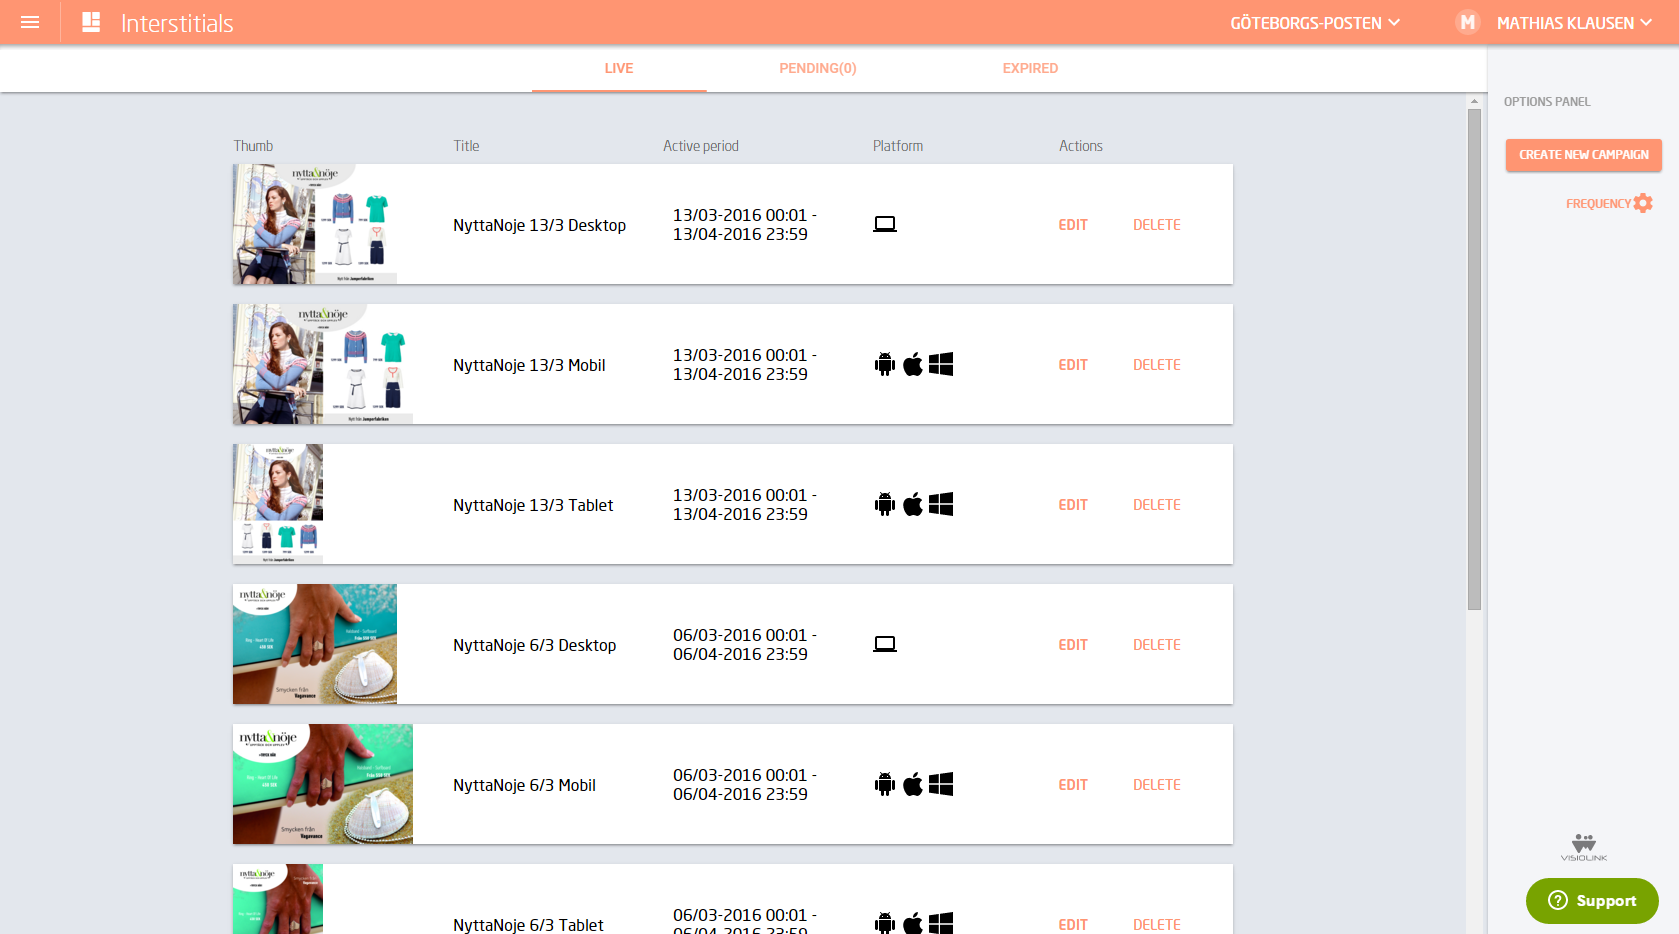Click the Interstitials page title
This screenshot has width=1679, height=934.
[177, 23]
